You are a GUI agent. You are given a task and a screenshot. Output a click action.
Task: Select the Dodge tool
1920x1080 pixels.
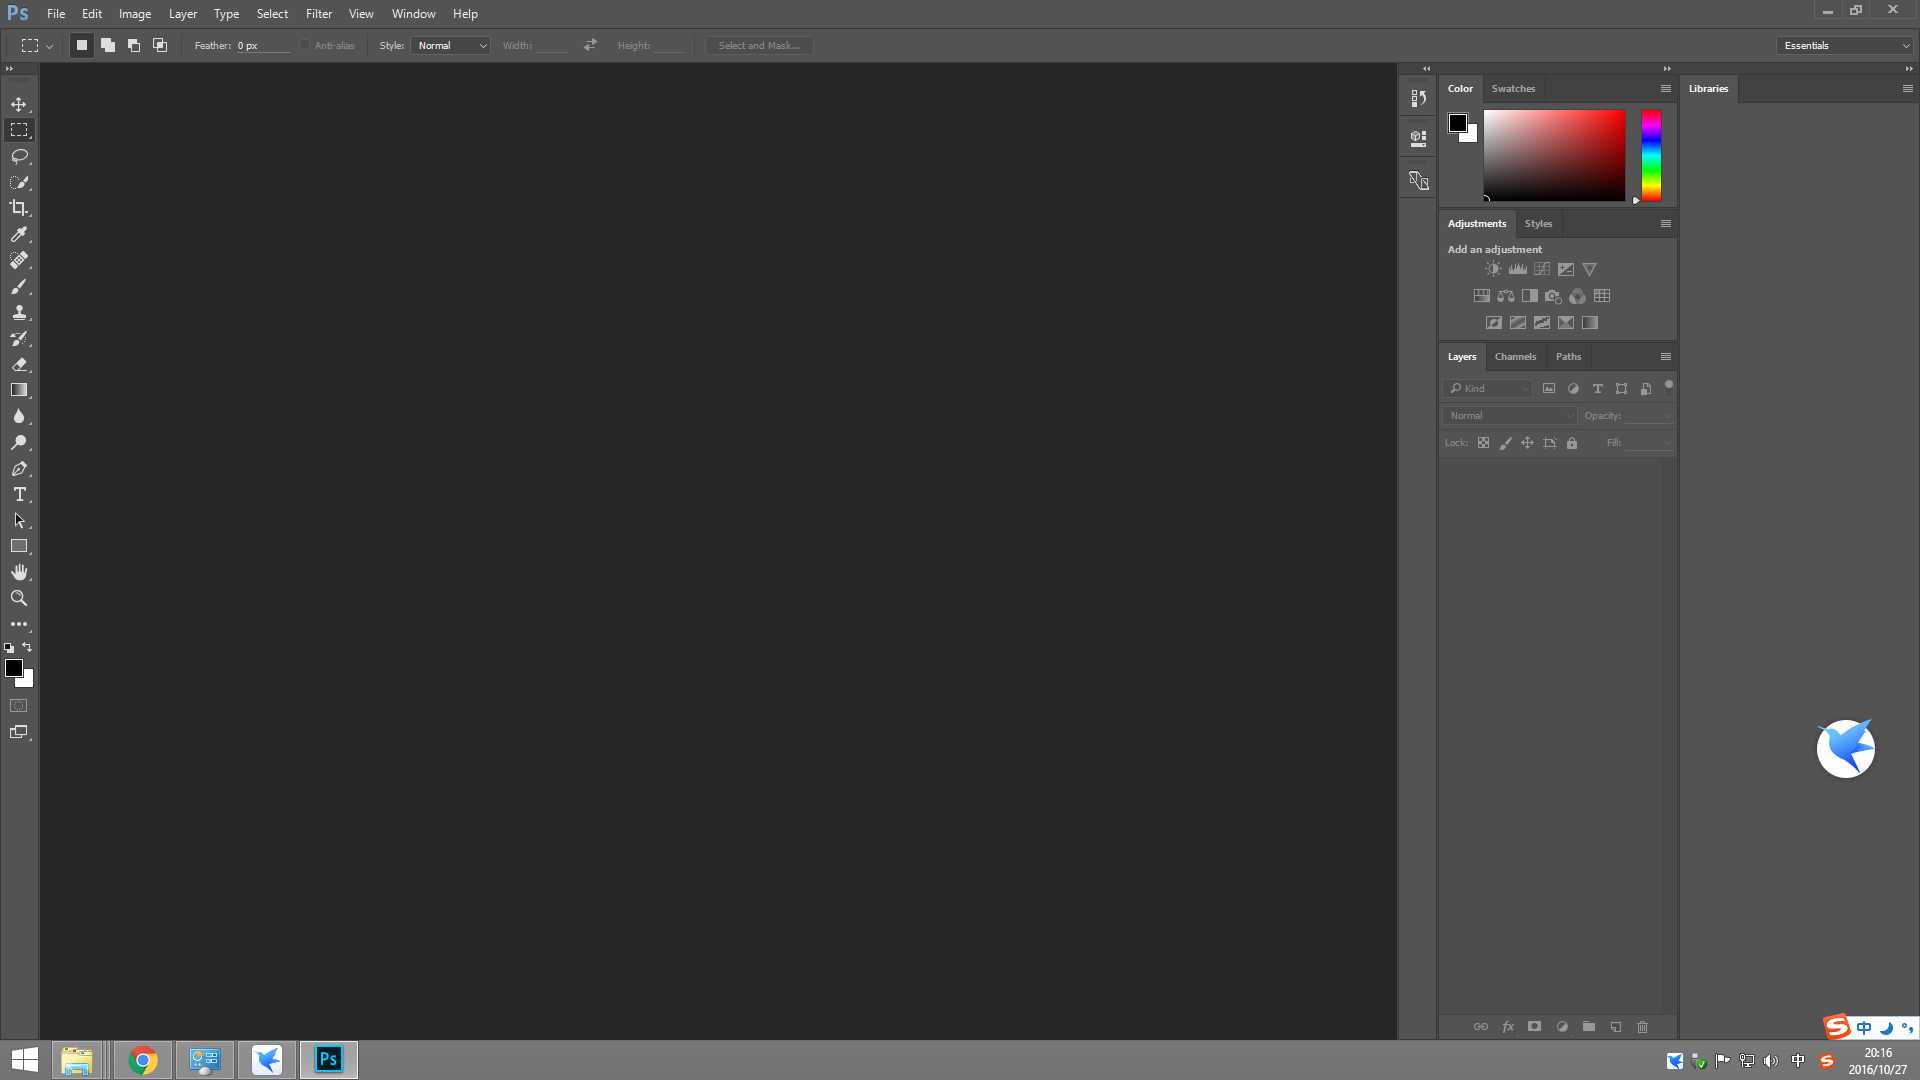pos(19,442)
